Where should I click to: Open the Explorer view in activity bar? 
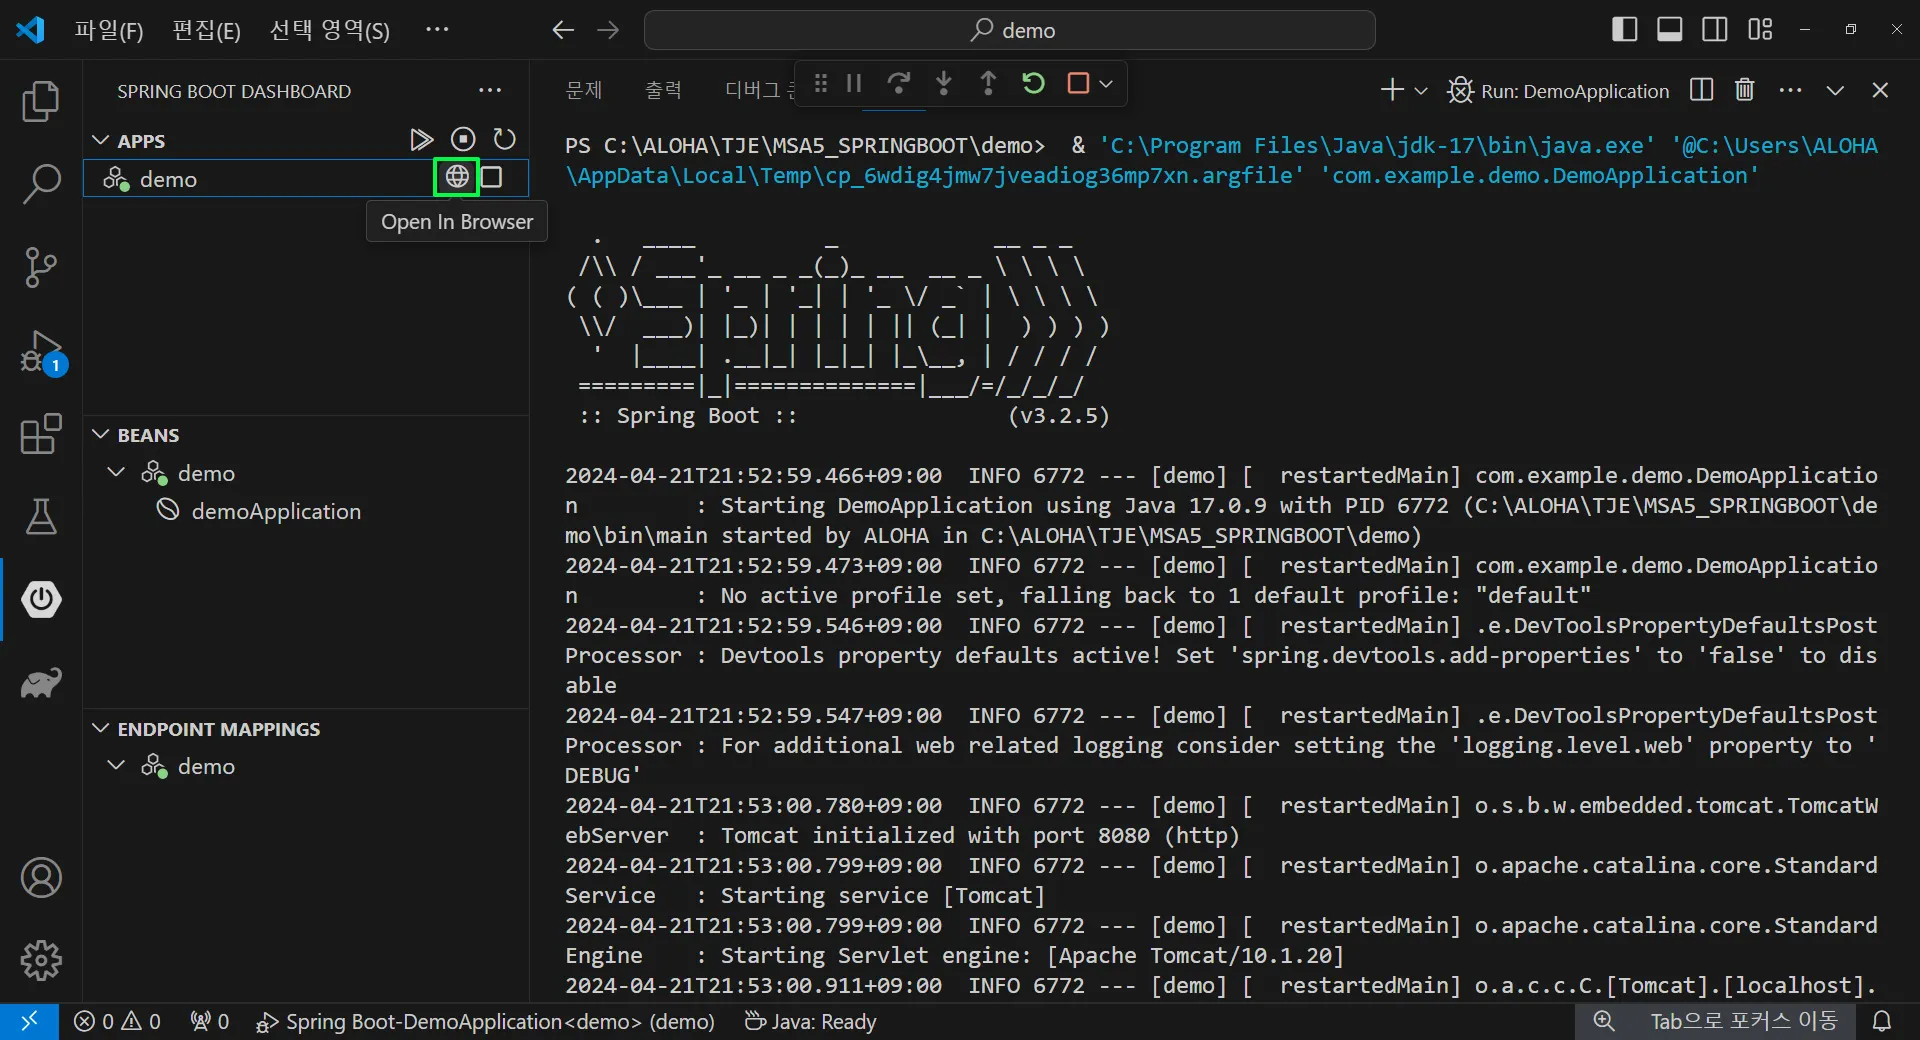(41, 101)
